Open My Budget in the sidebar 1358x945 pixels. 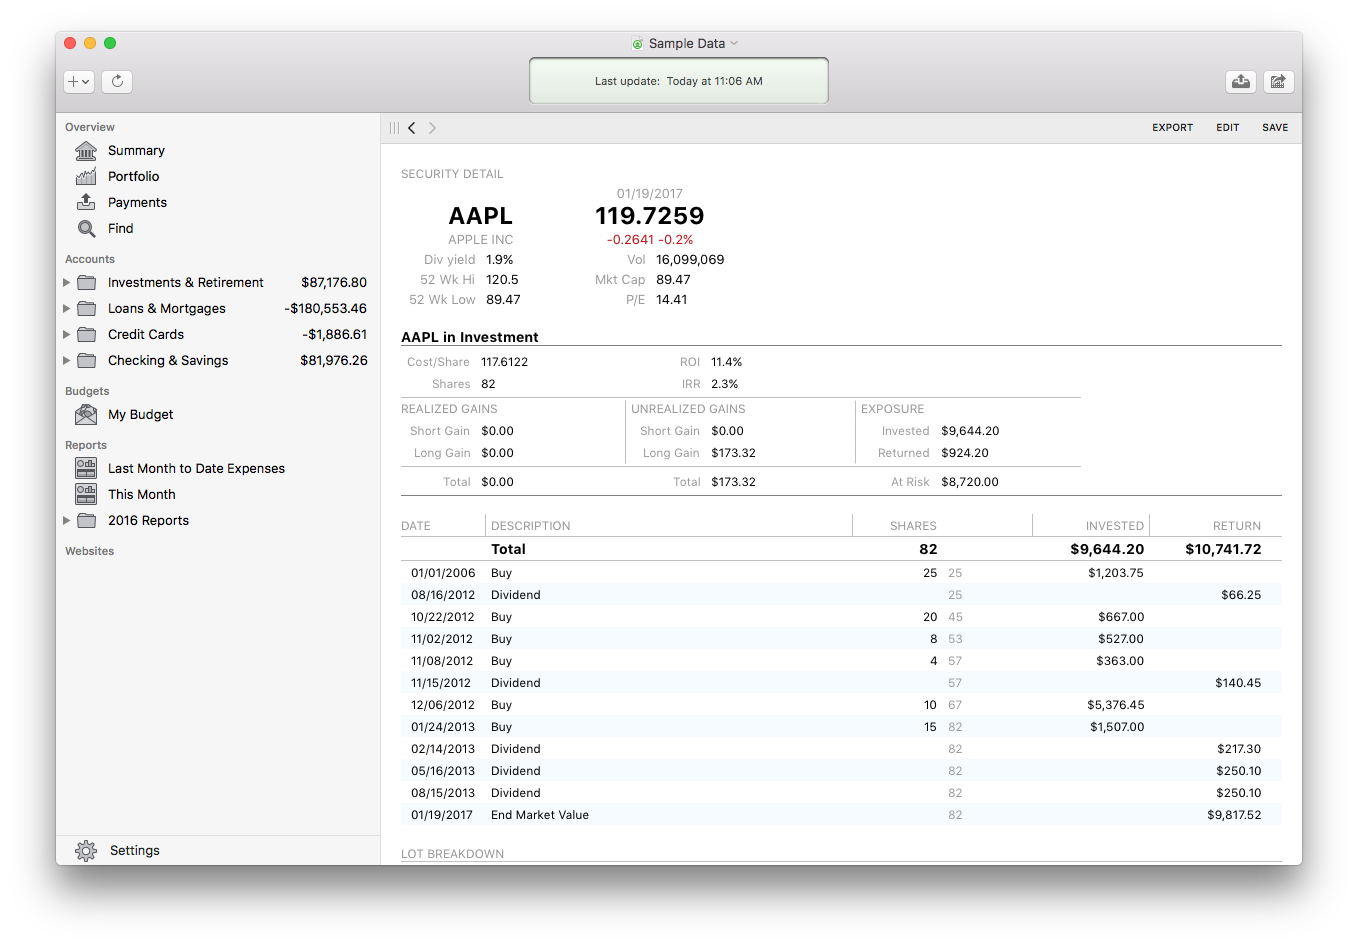pyautogui.click(x=141, y=415)
